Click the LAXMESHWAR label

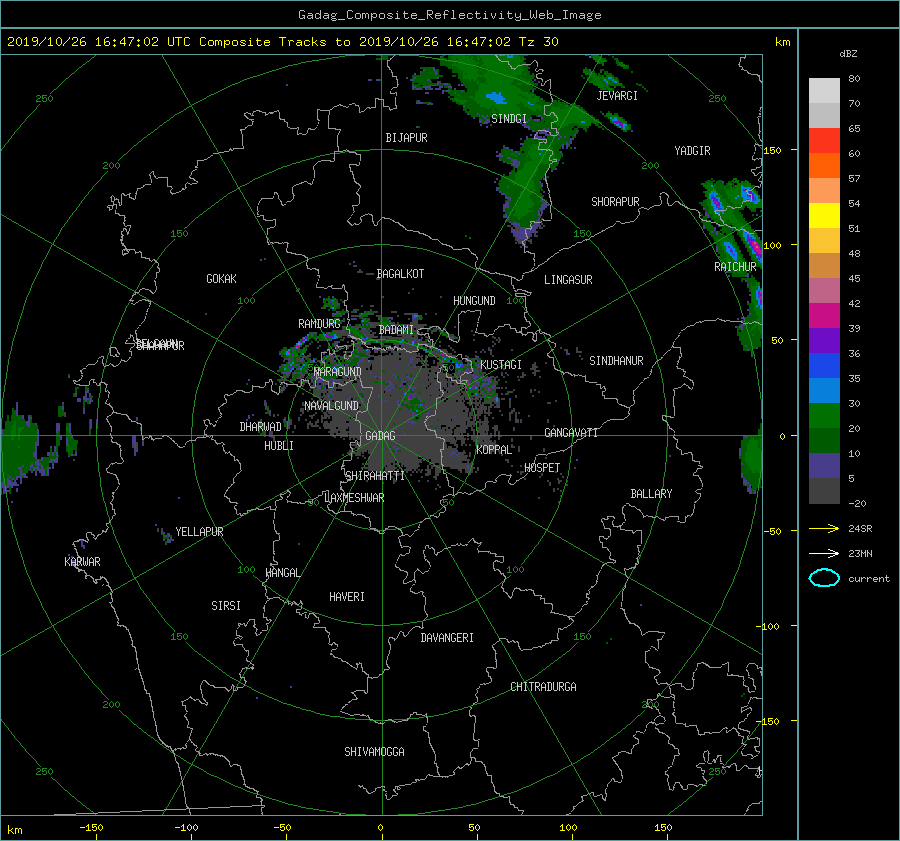coord(354,498)
